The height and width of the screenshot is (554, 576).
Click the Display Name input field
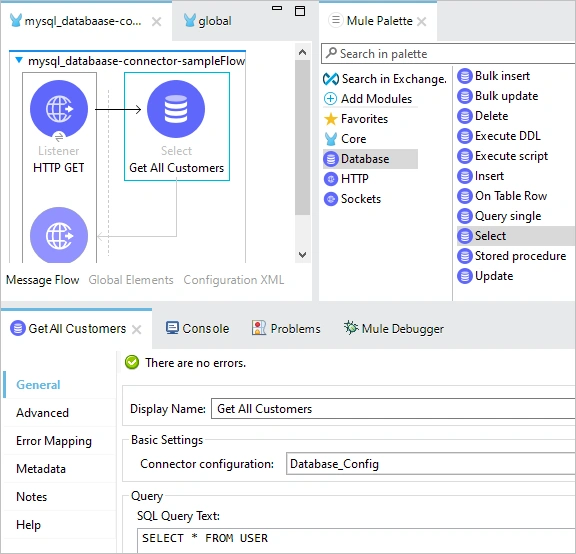tap(393, 409)
